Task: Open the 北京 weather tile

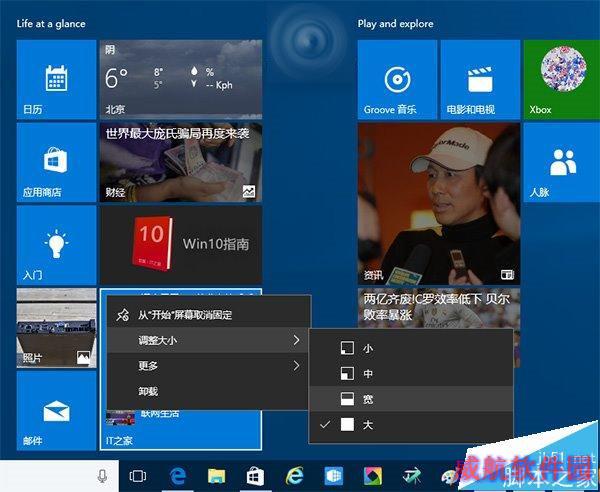Action: pos(181,80)
